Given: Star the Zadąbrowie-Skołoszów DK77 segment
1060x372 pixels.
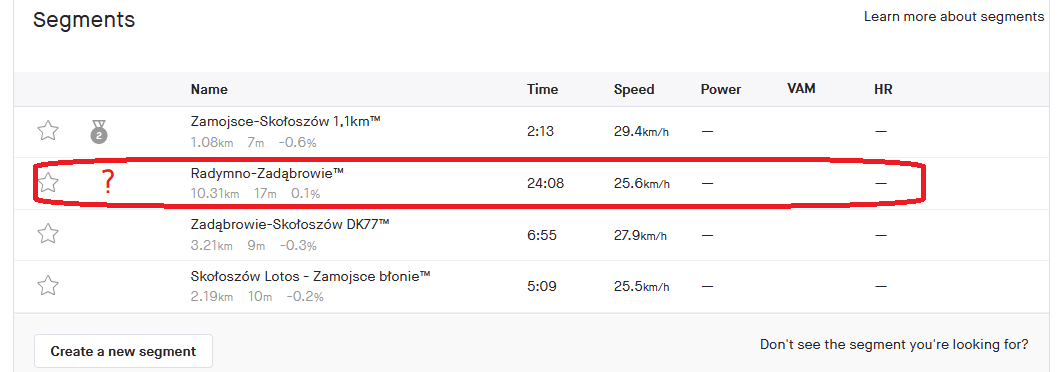Looking at the screenshot, I should pos(47,234).
